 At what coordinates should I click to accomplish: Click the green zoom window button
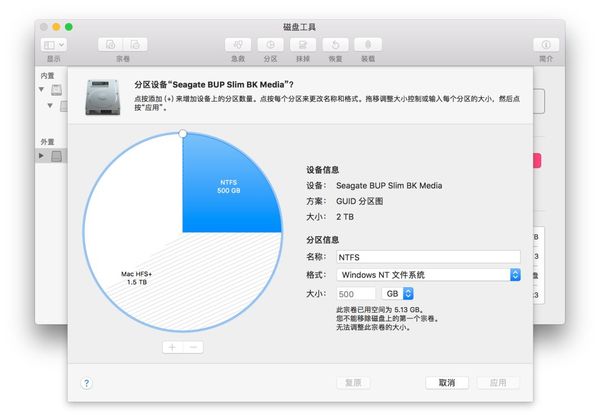(69, 27)
